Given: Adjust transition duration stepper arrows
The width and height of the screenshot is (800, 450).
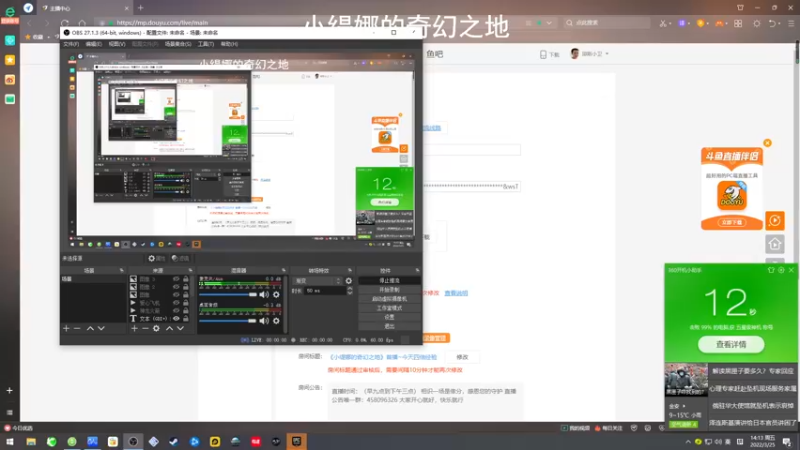Looking at the screenshot, I should [x=349, y=291].
